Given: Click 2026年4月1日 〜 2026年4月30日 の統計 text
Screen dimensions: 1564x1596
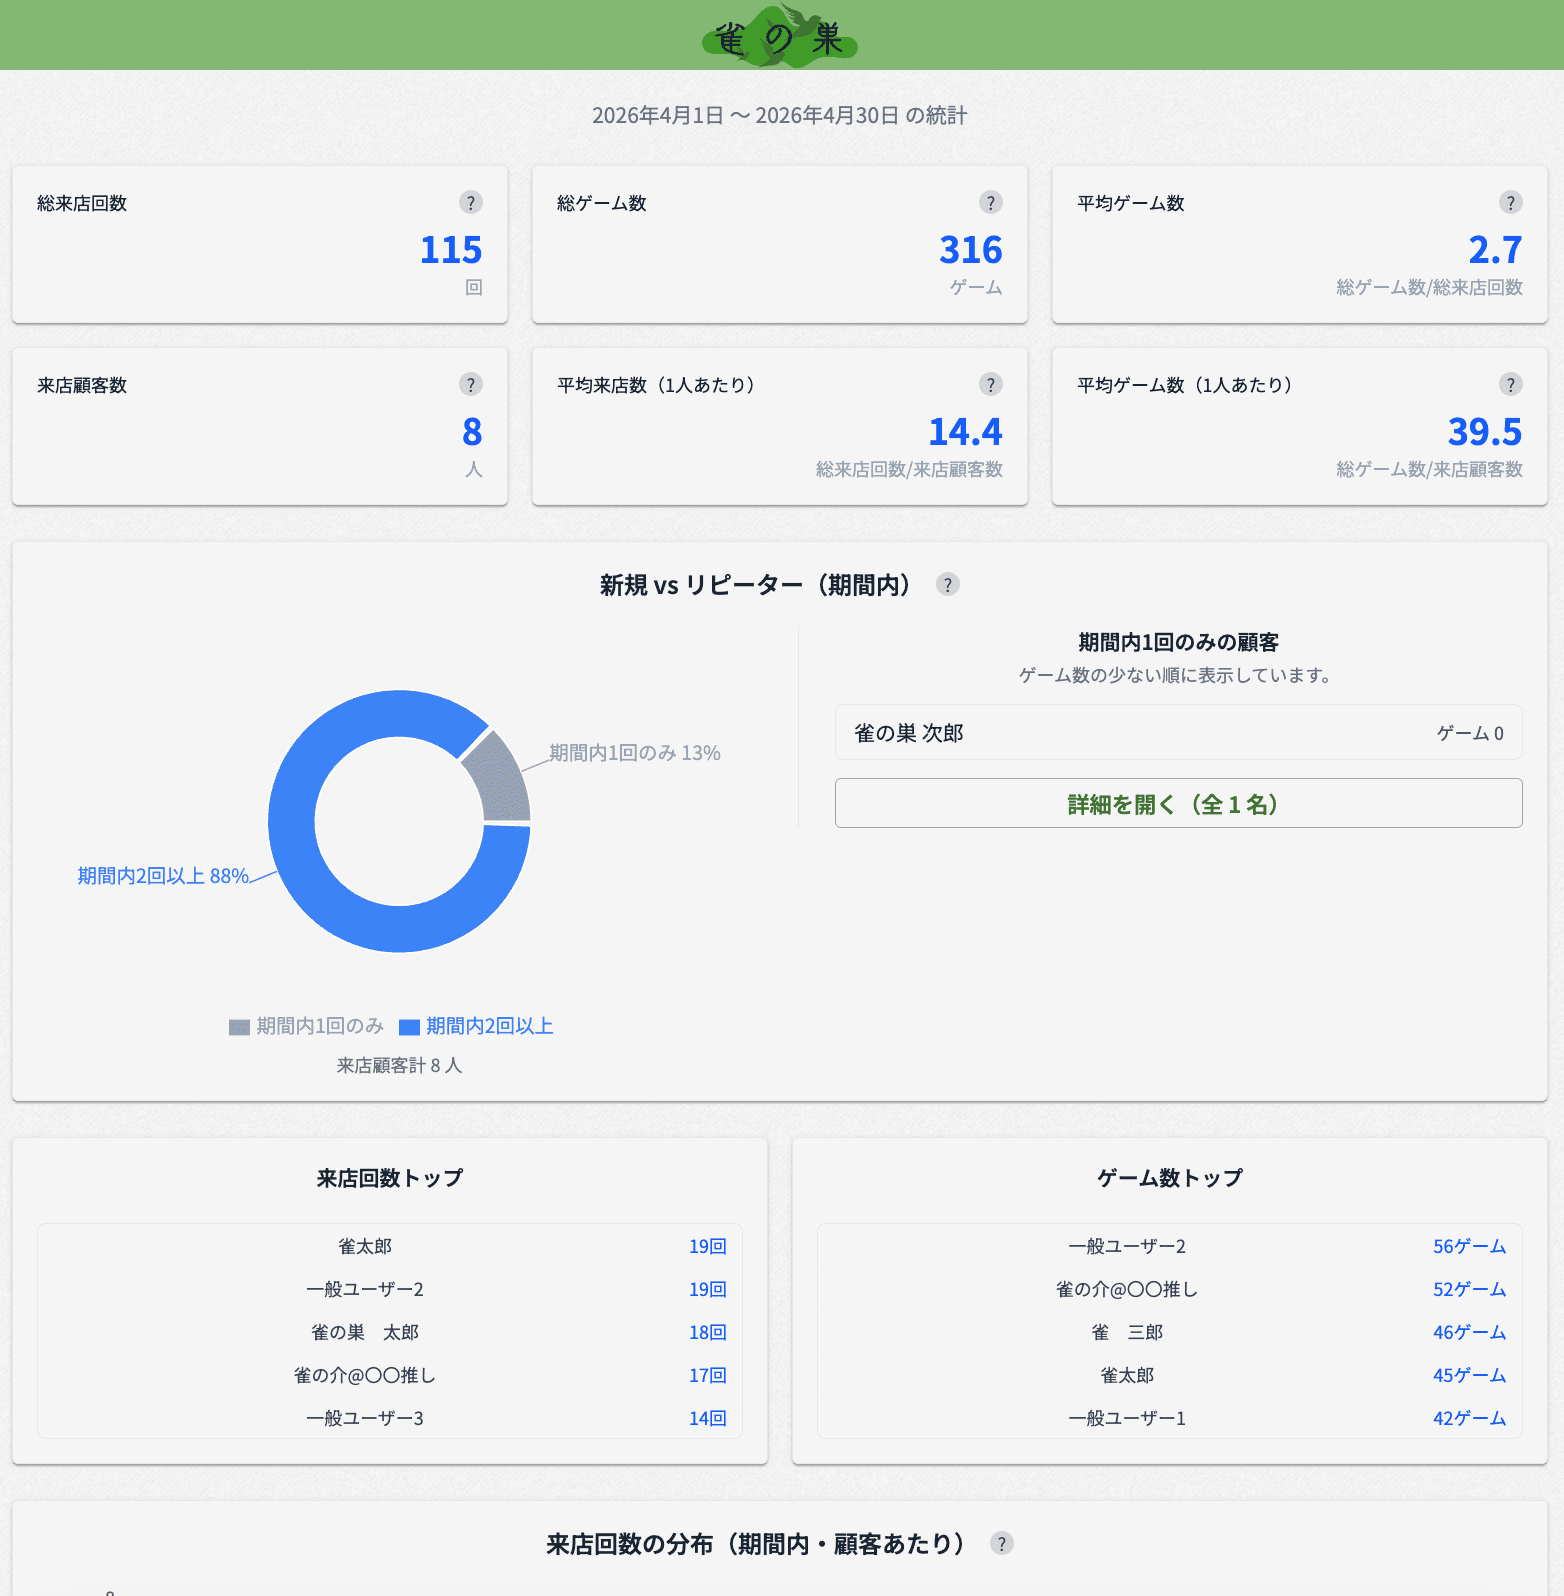Looking at the screenshot, I should (x=780, y=115).
